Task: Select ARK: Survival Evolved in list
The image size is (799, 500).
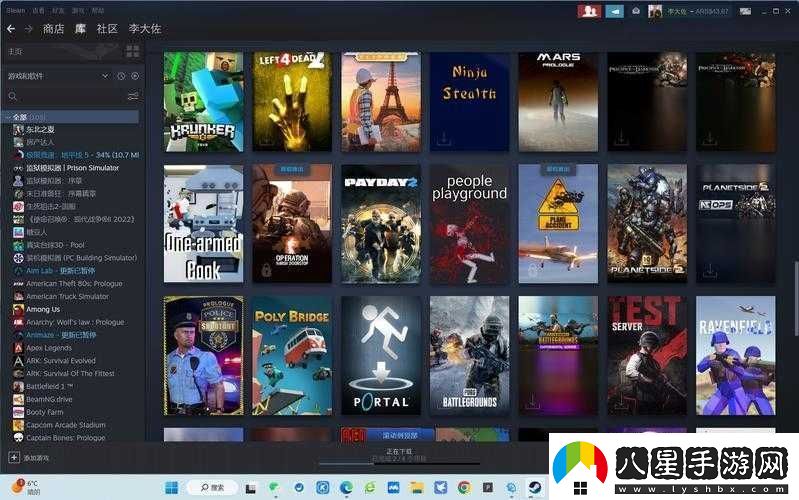Action: pyautogui.click(x=61, y=360)
